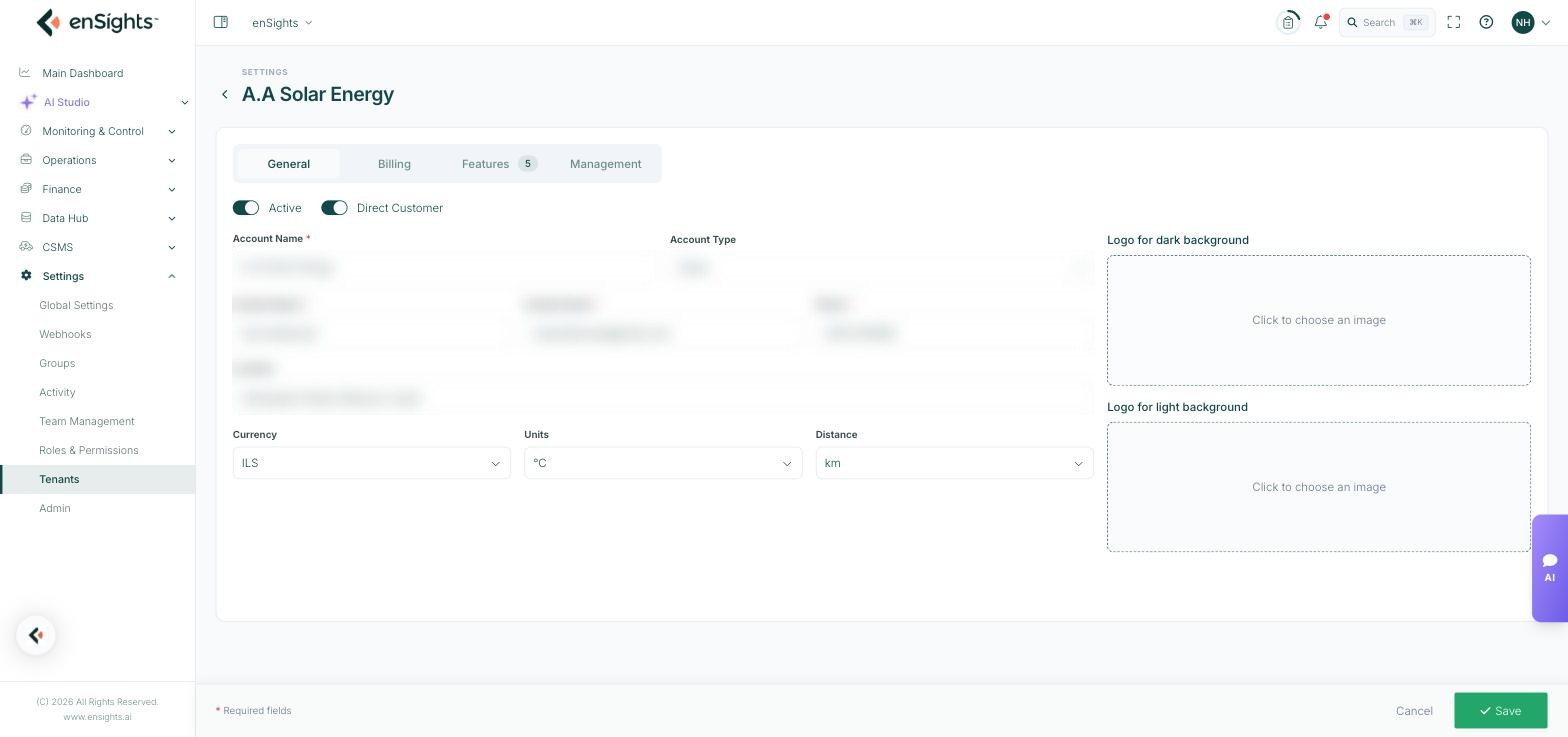Expand the Monitoring & Control menu

pyautogui.click(x=98, y=131)
